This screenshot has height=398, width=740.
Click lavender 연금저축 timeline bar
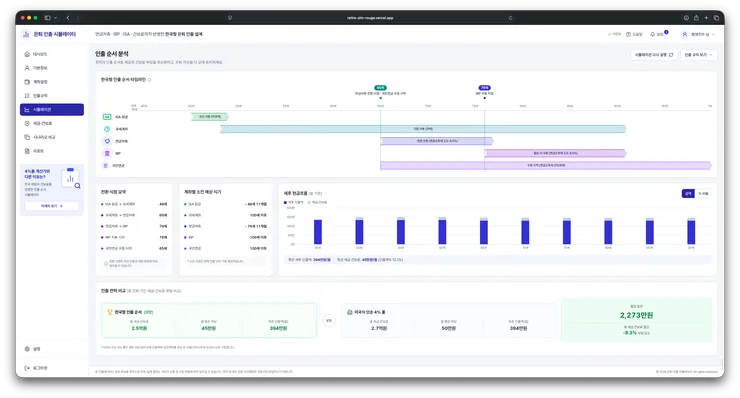[437, 141]
